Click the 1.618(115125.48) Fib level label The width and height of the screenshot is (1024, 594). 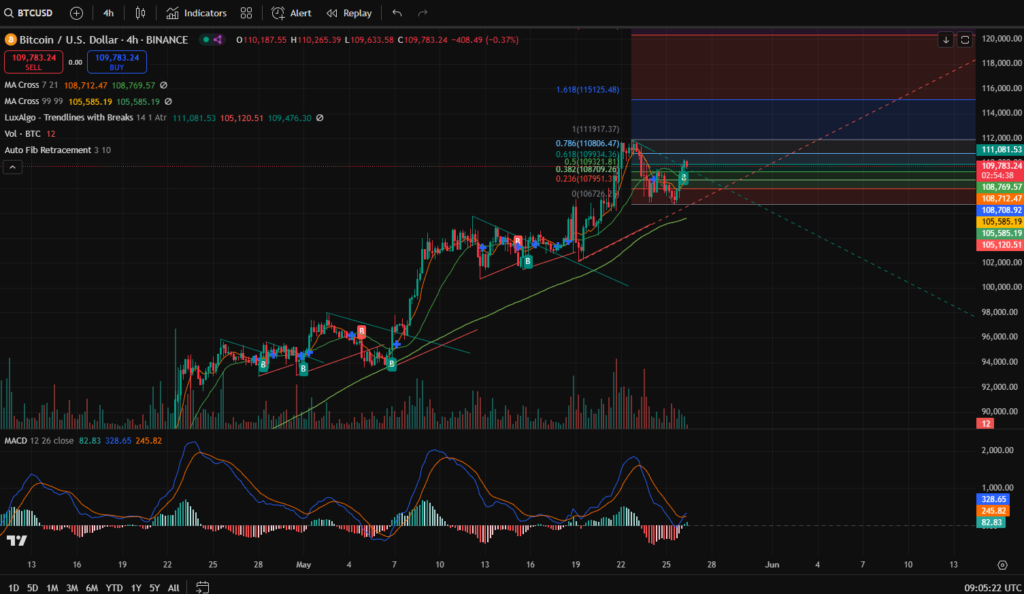[x=588, y=89]
